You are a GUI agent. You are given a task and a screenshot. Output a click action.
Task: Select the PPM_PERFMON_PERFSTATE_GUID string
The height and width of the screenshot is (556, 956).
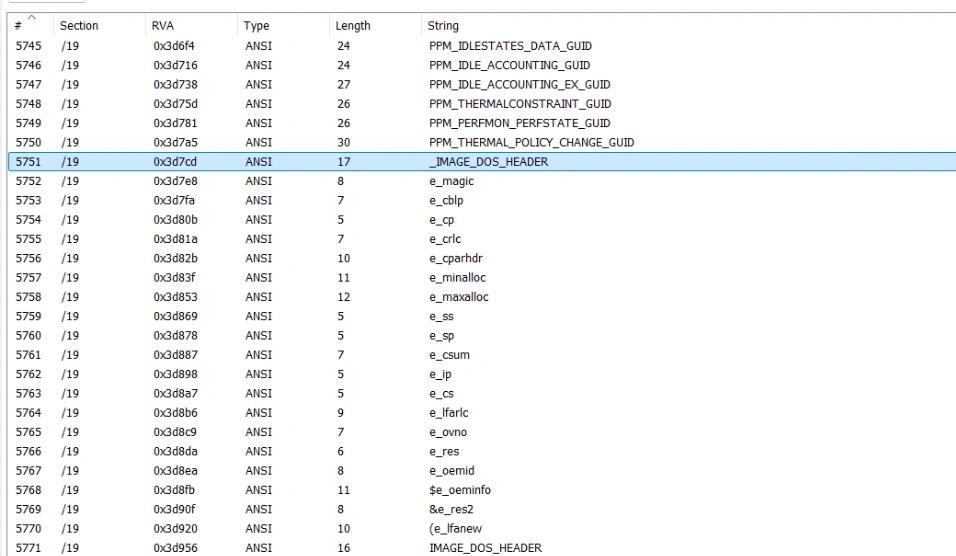pos(519,123)
